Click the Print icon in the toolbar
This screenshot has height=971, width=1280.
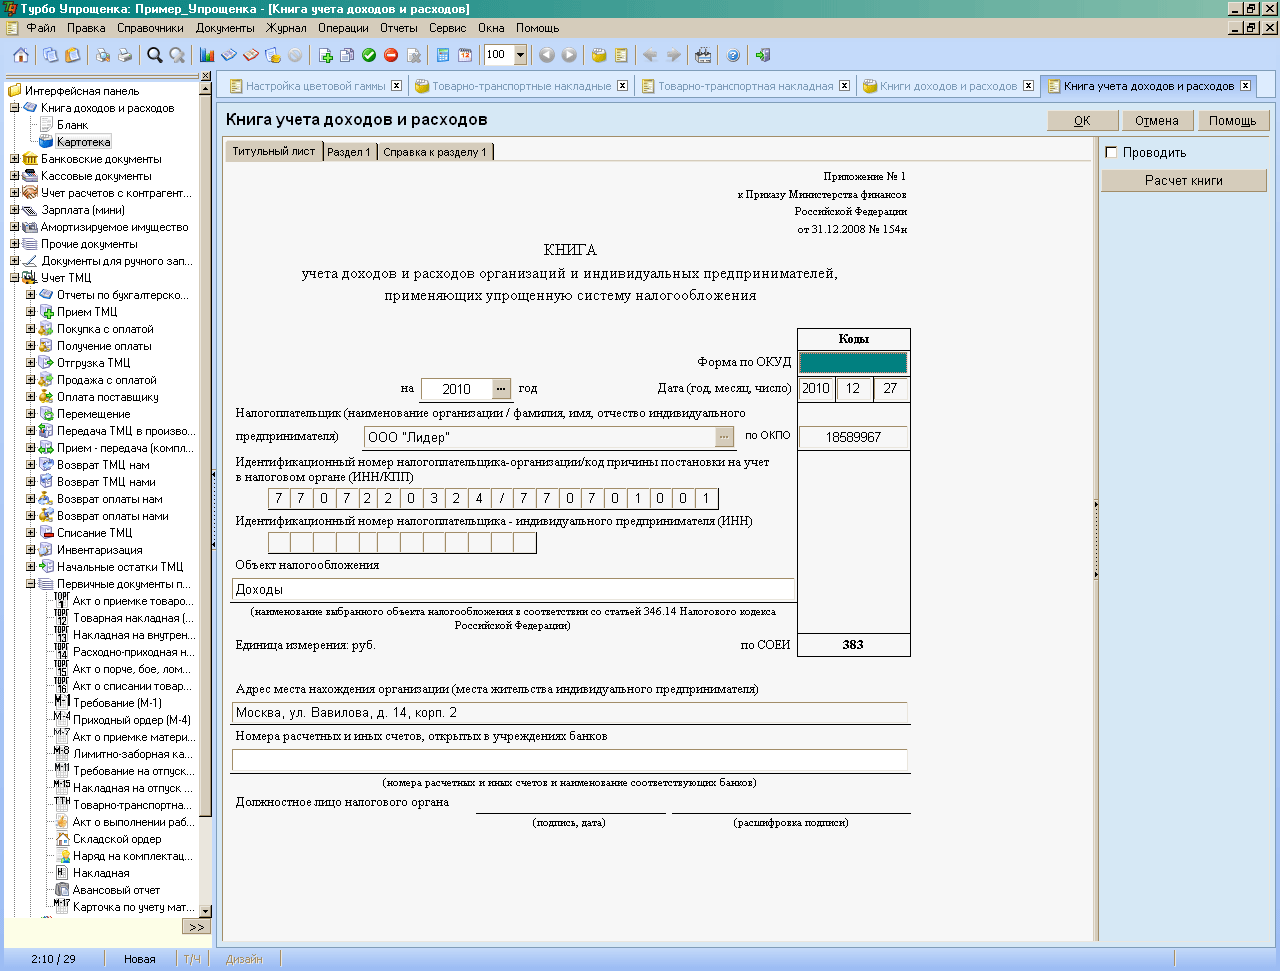124,55
